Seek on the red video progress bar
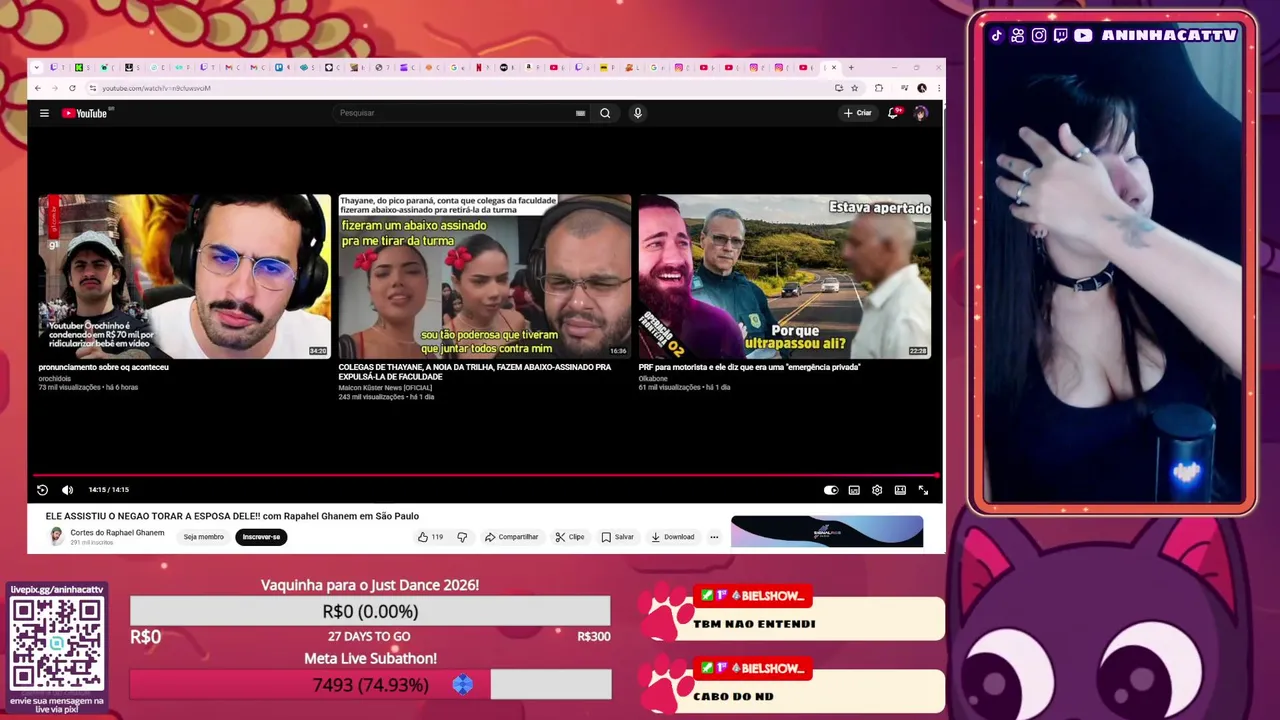Image resolution: width=1280 pixels, height=720 pixels. pyautogui.click(x=485, y=476)
